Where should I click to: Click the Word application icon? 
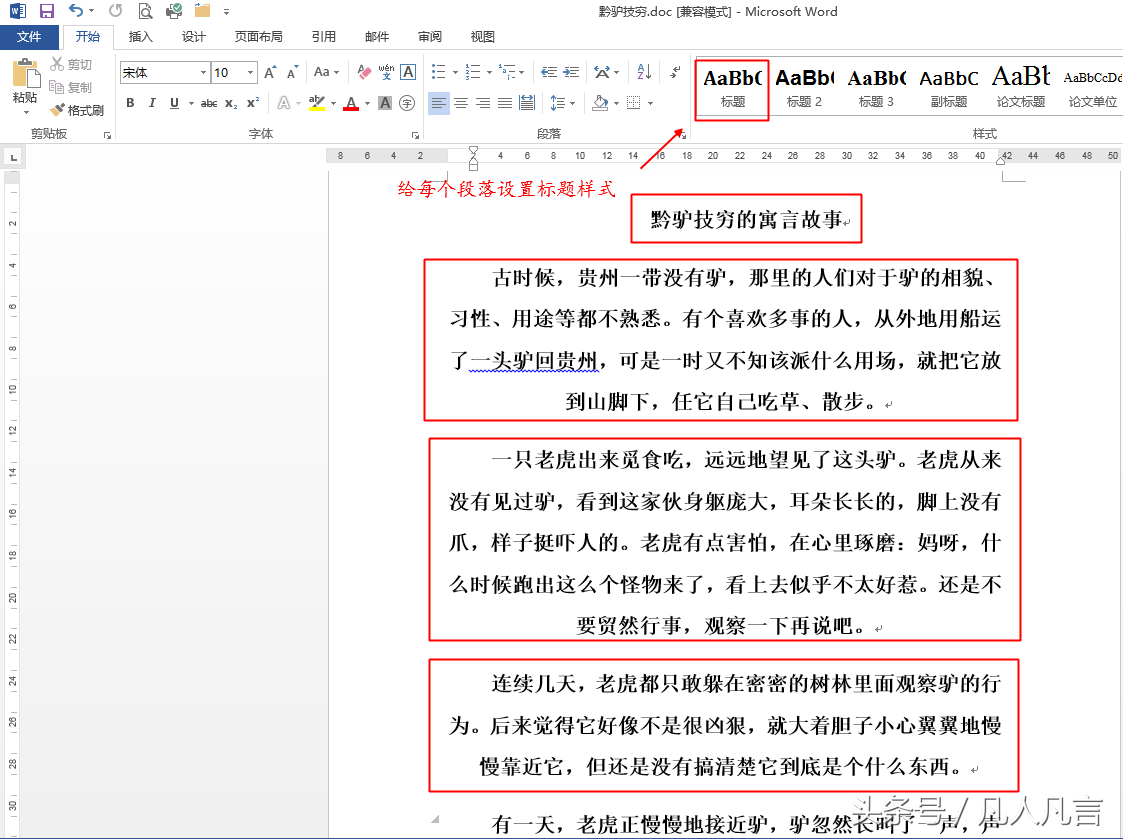coord(17,11)
